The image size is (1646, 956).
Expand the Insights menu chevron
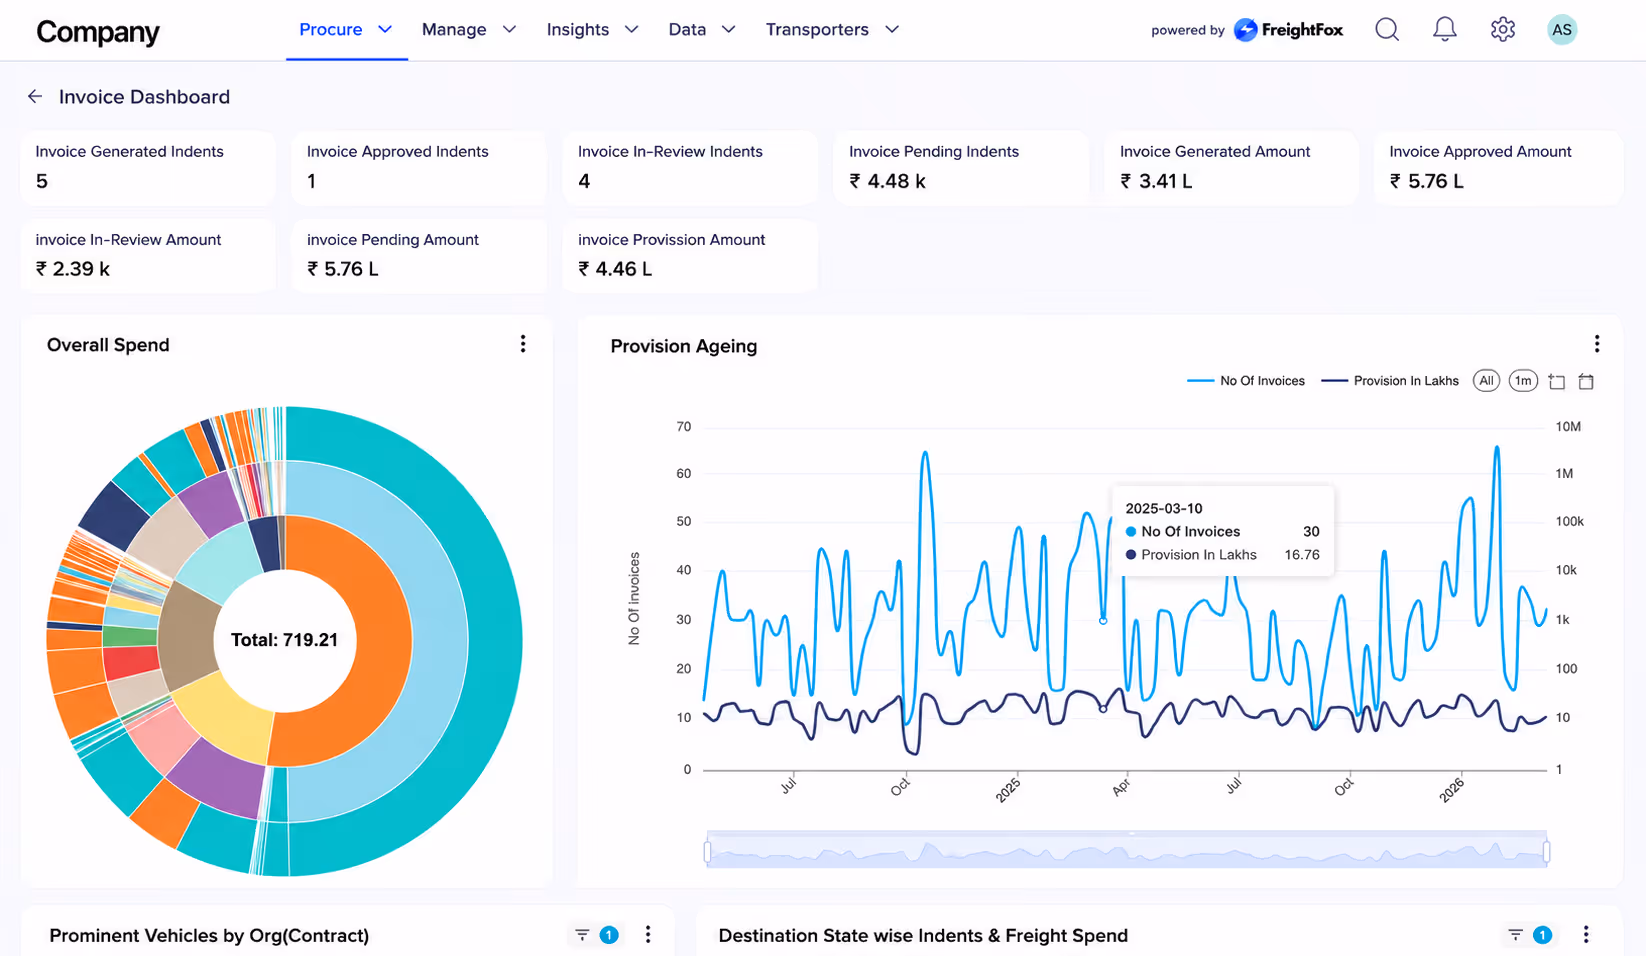click(x=631, y=30)
